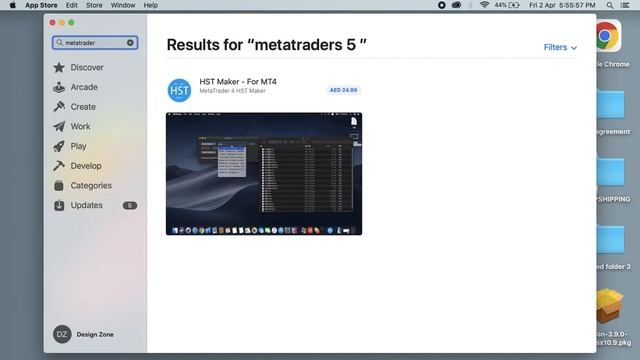Screen dimensions: 640x360
Task: Click the search magnifier in sidebar field
Action: pyautogui.click(x=60, y=42)
